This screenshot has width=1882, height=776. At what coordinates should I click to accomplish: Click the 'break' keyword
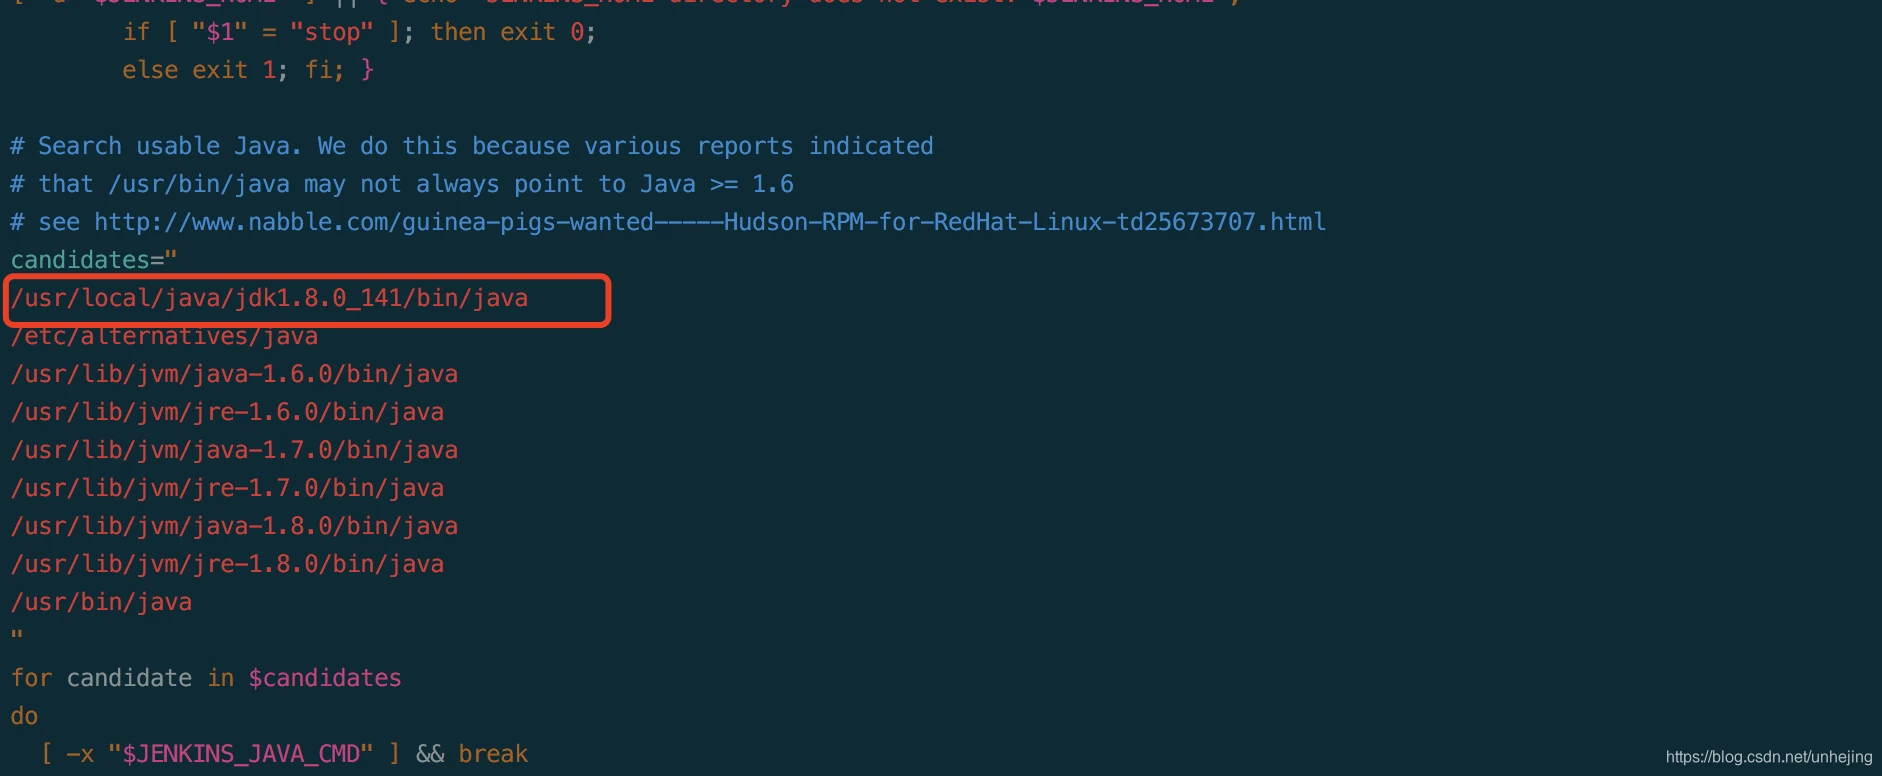click(x=493, y=754)
